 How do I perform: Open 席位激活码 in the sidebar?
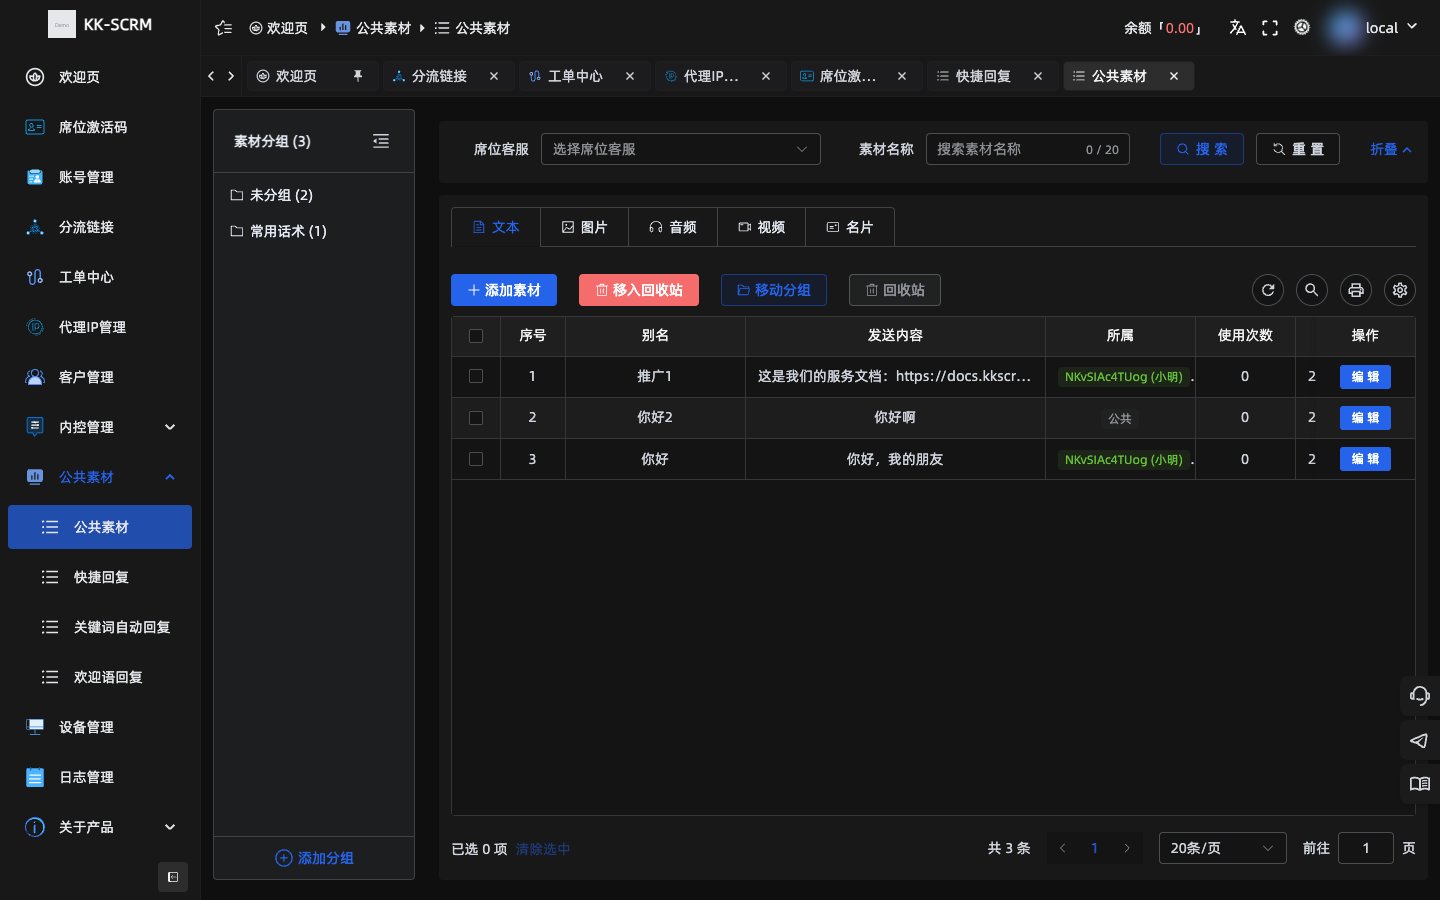[x=100, y=127]
